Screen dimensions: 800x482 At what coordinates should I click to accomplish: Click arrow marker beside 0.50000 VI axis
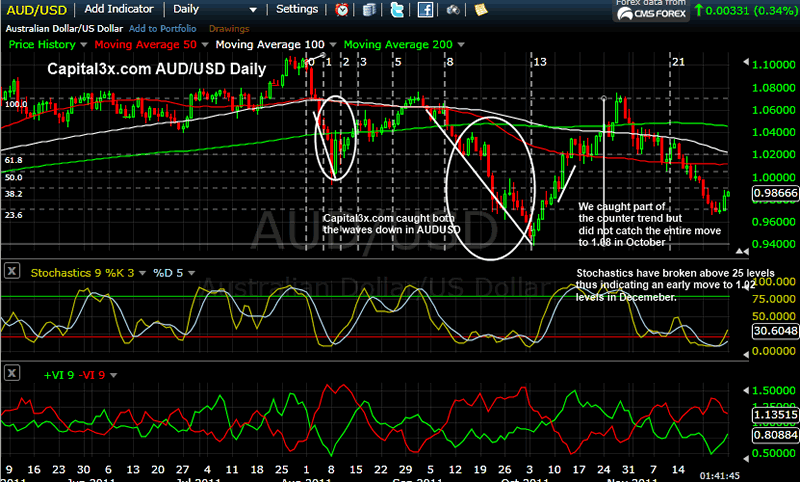point(746,459)
